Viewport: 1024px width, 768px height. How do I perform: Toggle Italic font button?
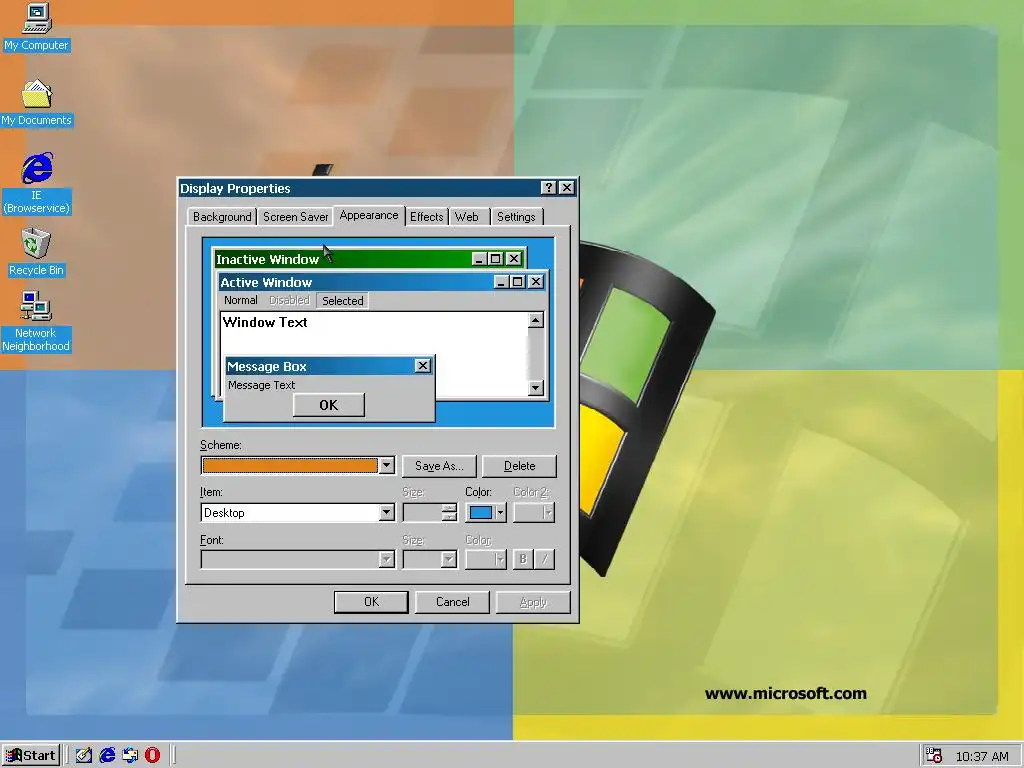coord(545,560)
